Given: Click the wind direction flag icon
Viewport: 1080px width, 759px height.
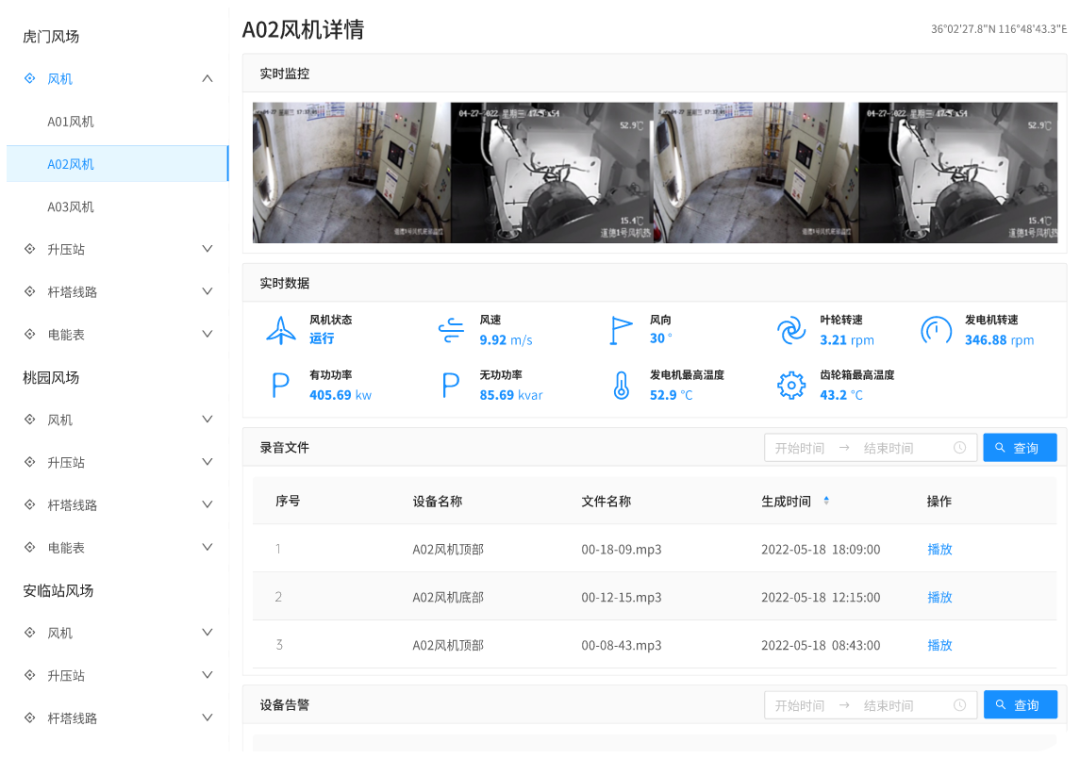Looking at the screenshot, I should [621, 330].
